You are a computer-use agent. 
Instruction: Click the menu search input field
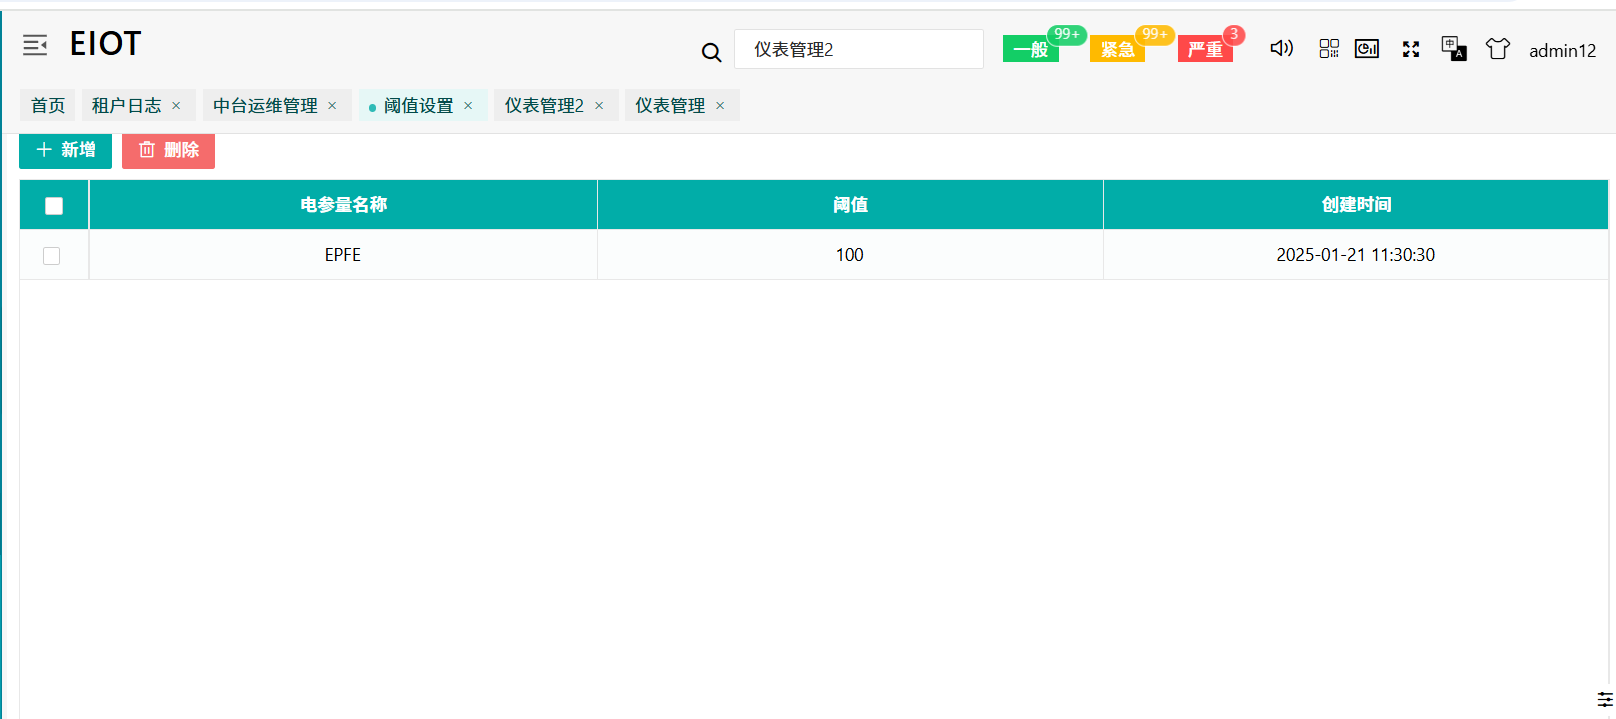click(858, 50)
